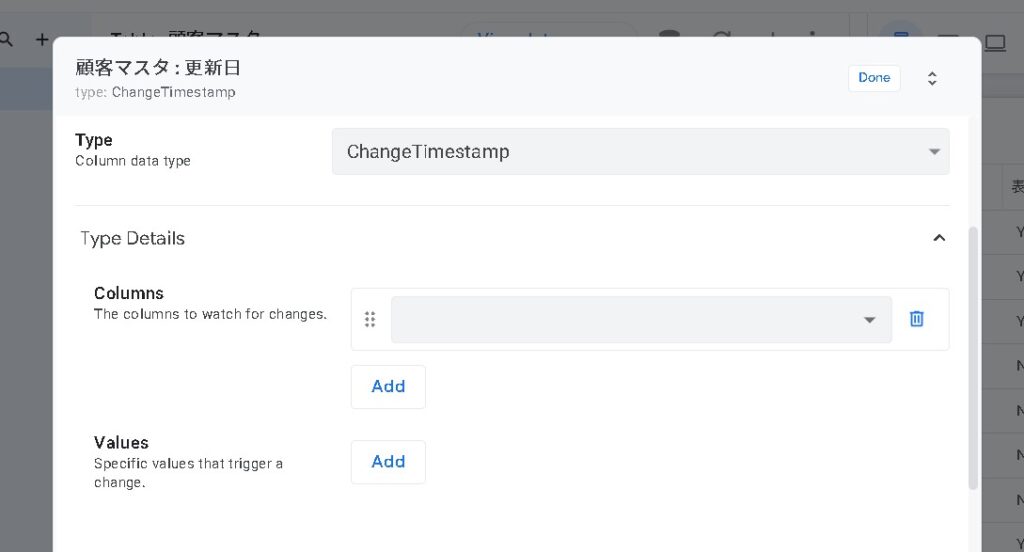Delete the column entry with the trash icon
Screen dimensions: 1024x552
(x=916, y=319)
